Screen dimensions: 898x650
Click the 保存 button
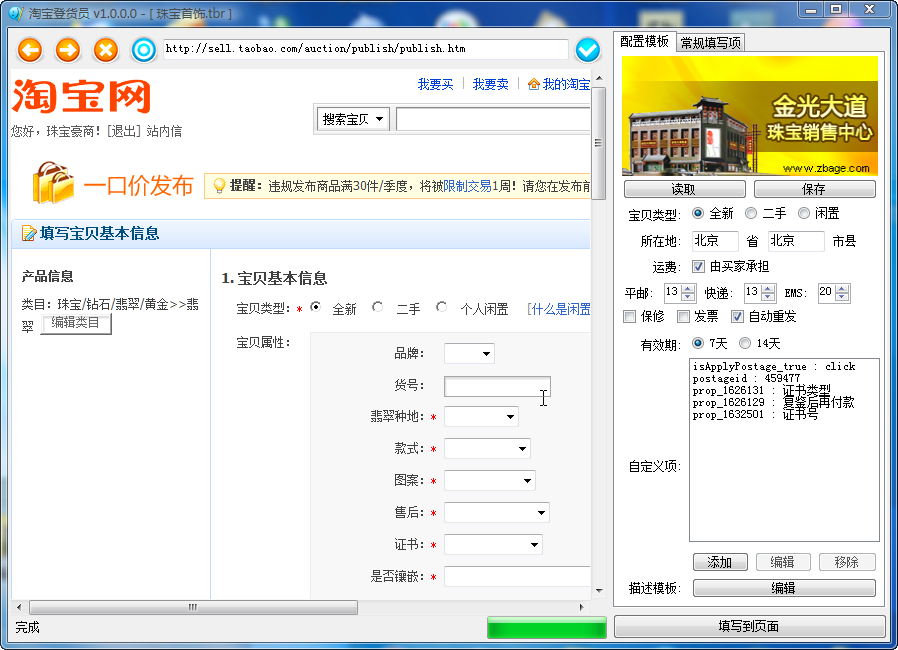pos(814,189)
